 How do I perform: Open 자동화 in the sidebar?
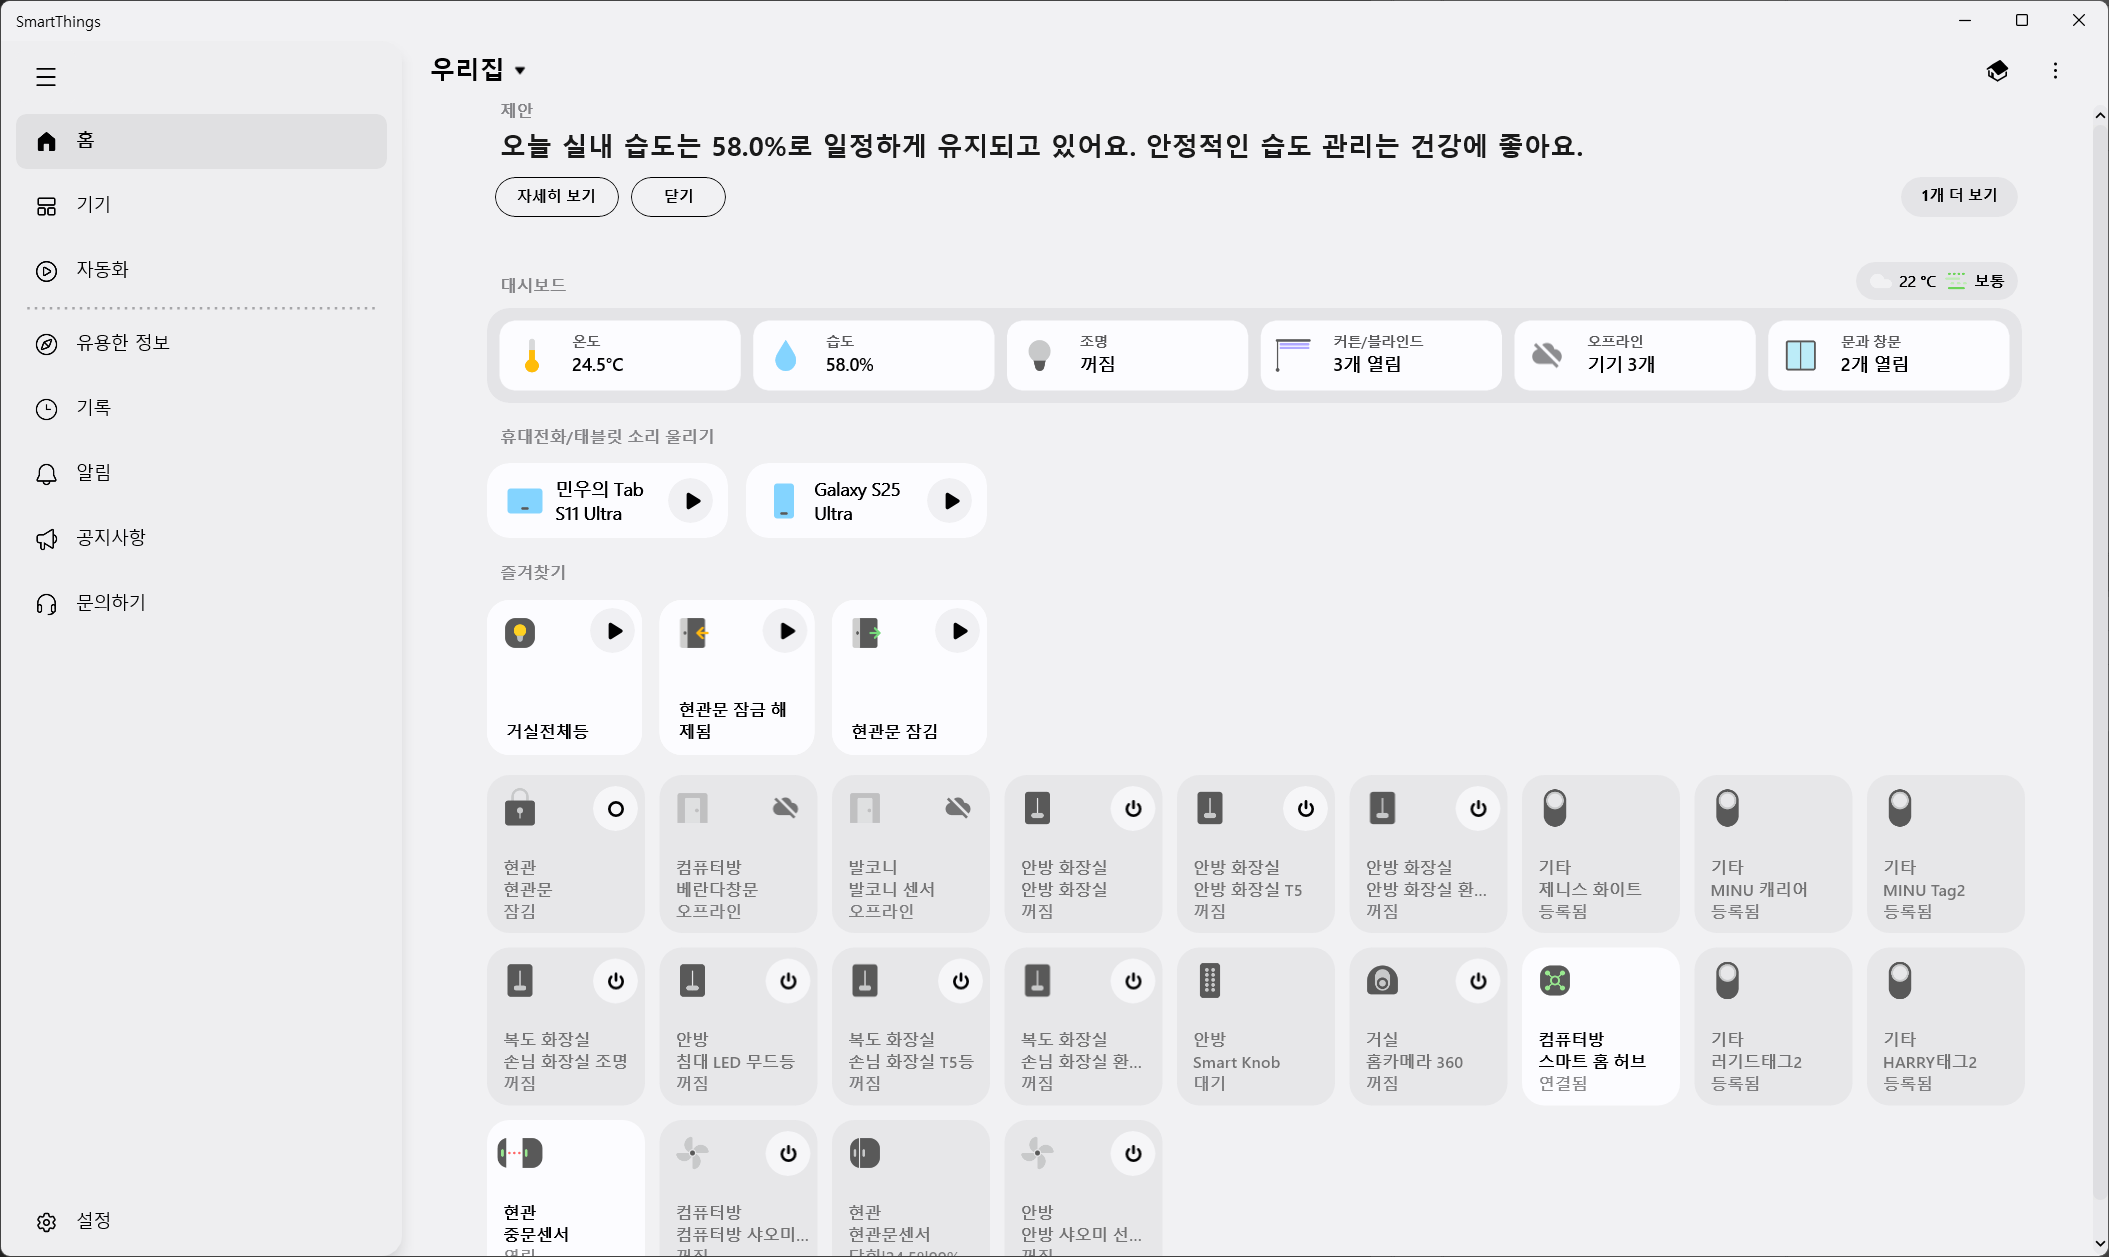[102, 270]
